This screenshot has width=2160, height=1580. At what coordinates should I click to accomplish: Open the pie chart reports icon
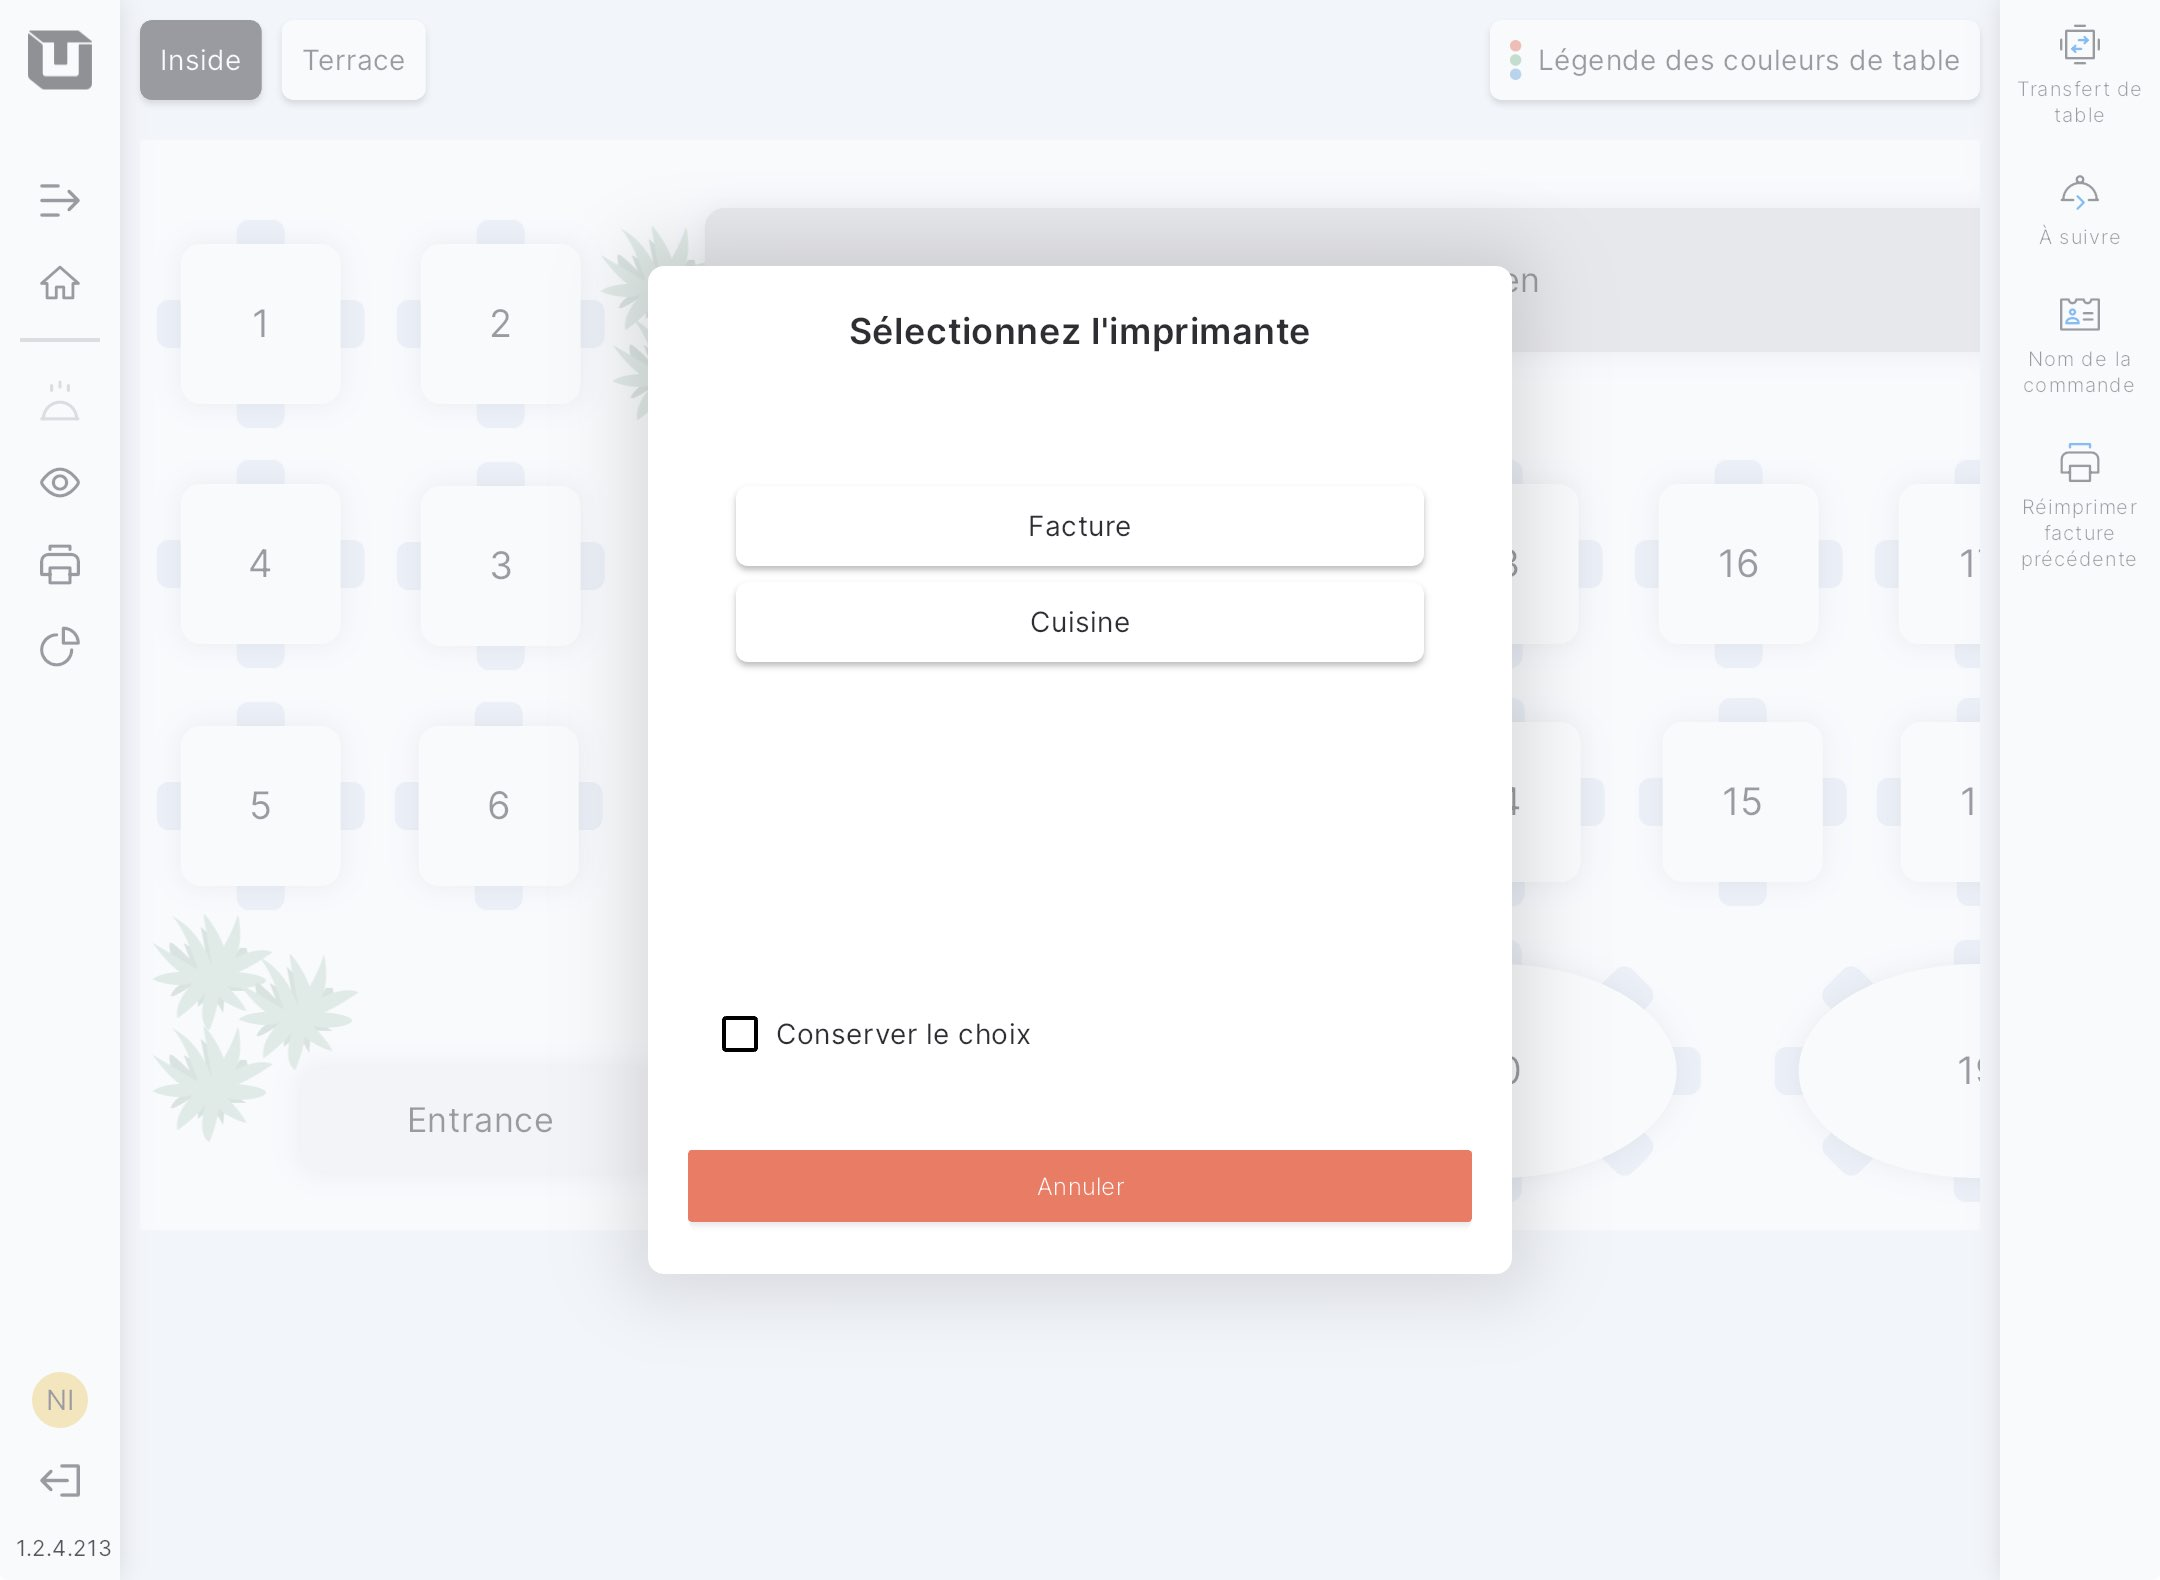click(x=60, y=647)
